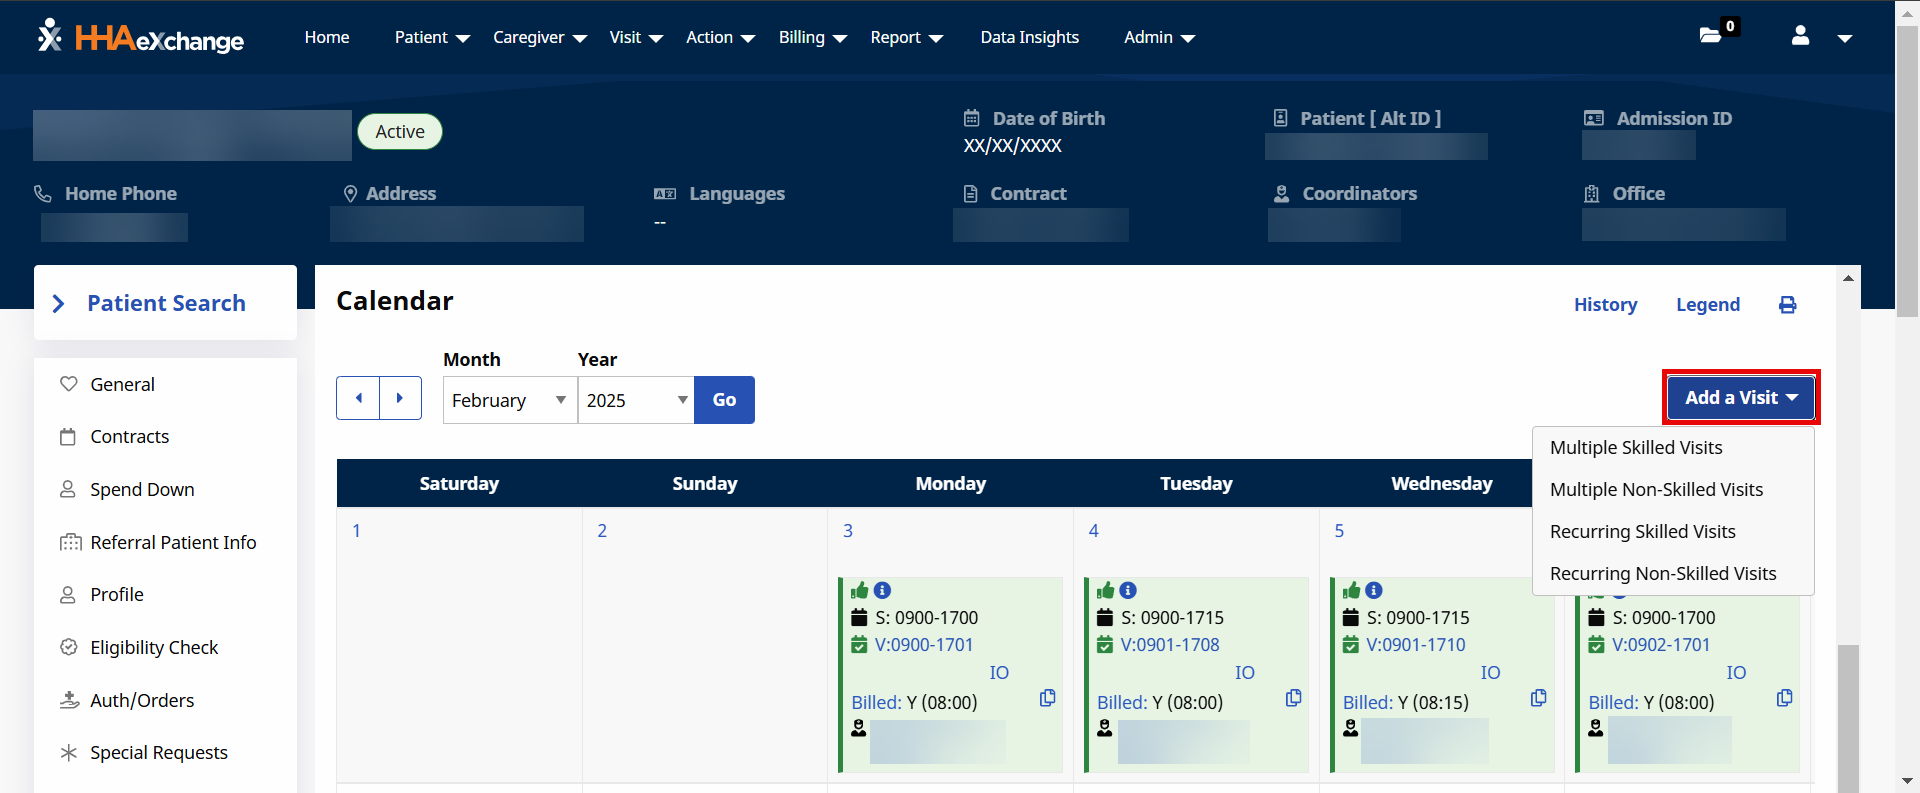Copy the S: 0900-1700 visit under Wednesday dropdown

(1784, 698)
